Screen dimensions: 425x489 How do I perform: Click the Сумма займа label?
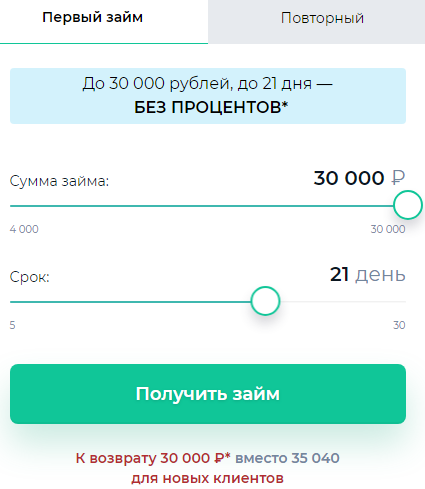point(59,181)
